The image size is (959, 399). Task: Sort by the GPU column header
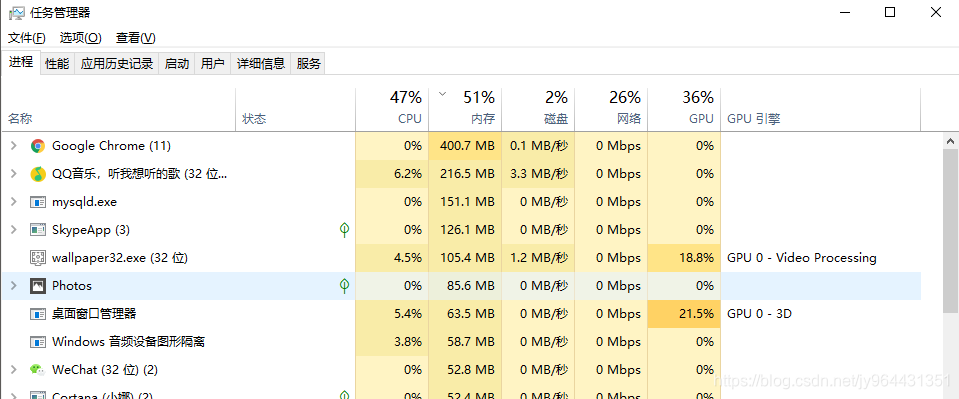click(x=684, y=110)
